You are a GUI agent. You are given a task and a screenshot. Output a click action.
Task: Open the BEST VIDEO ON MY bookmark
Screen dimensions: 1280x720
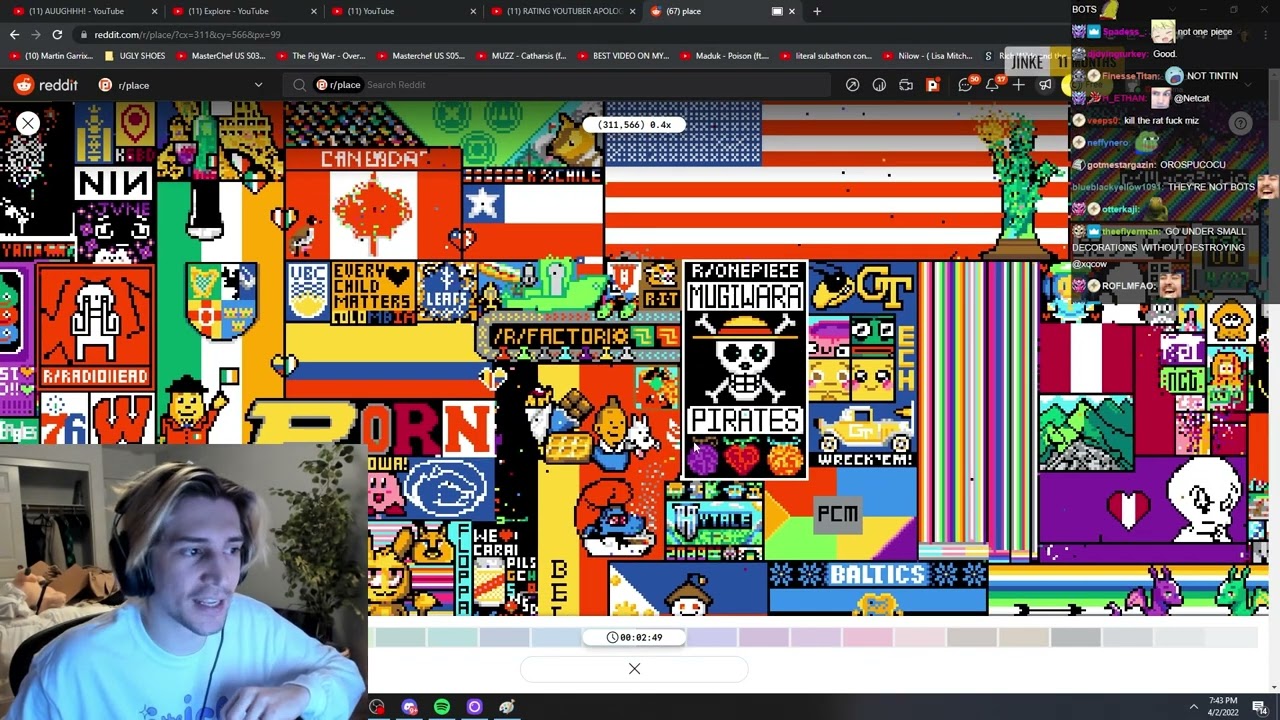click(x=623, y=56)
